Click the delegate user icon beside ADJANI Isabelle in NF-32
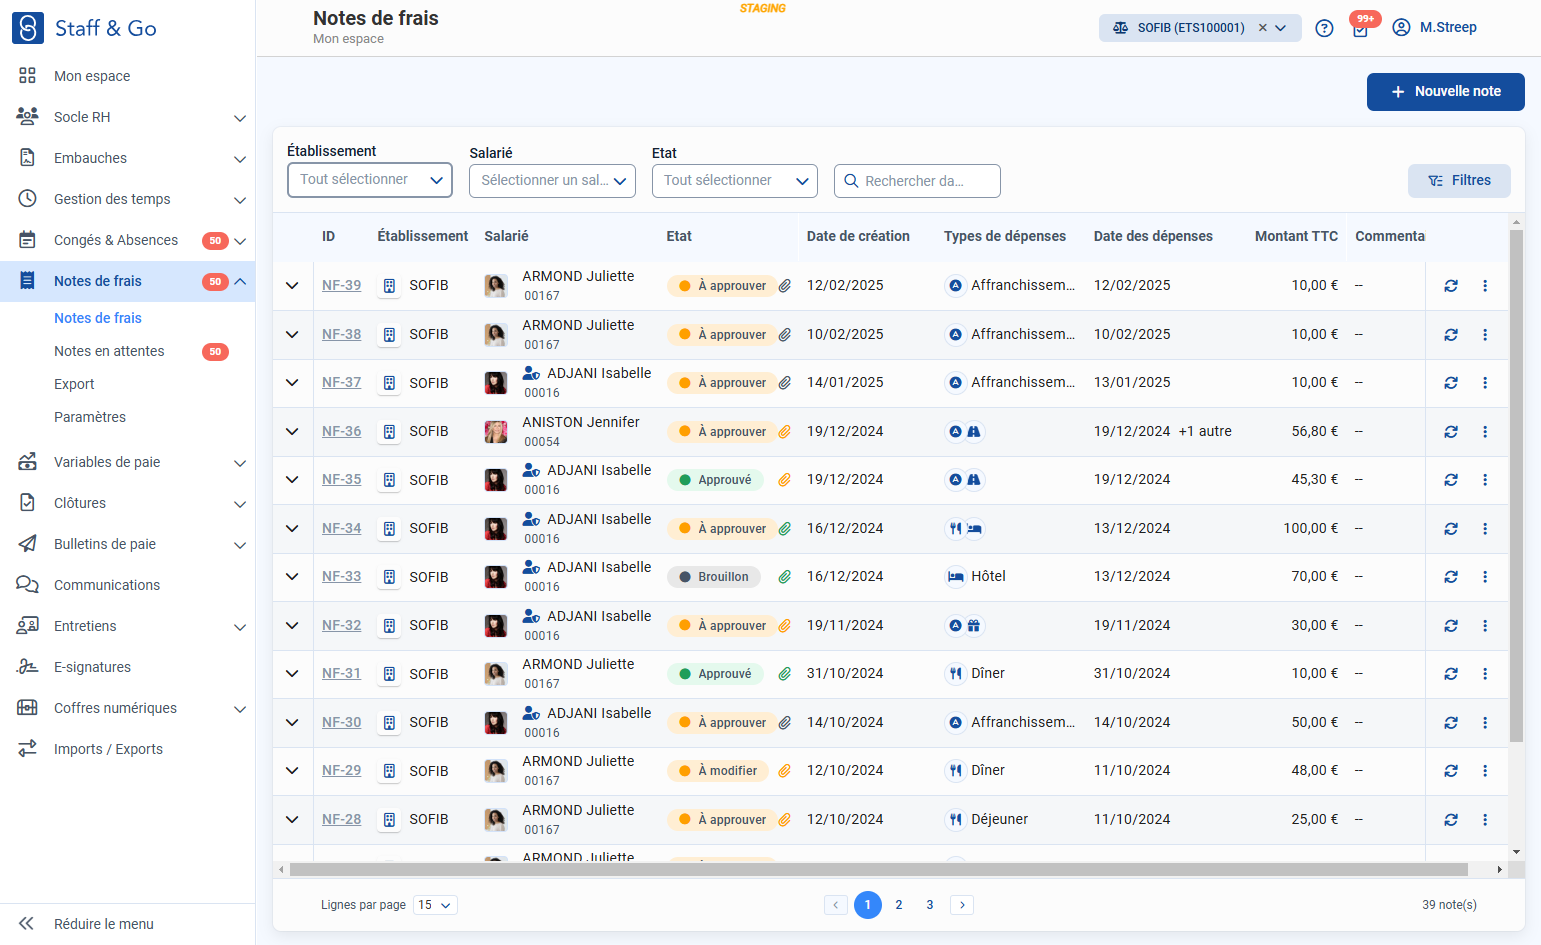This screenshot has height=945, width=1541. (x=532, y=616)
